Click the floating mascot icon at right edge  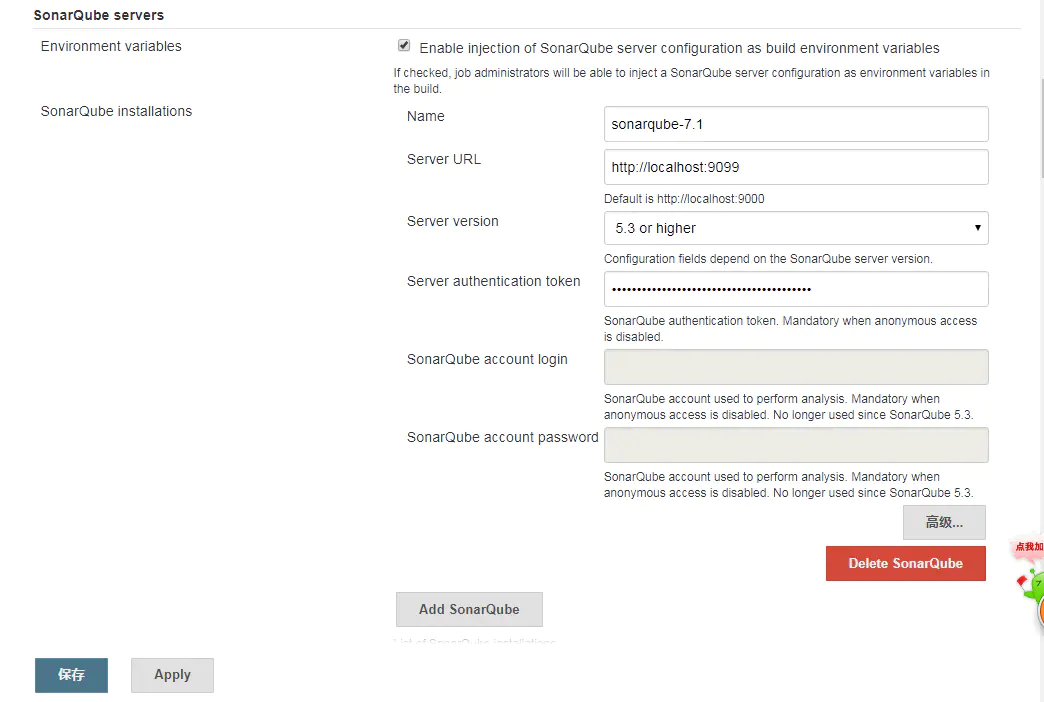(x=1032, y=585)
